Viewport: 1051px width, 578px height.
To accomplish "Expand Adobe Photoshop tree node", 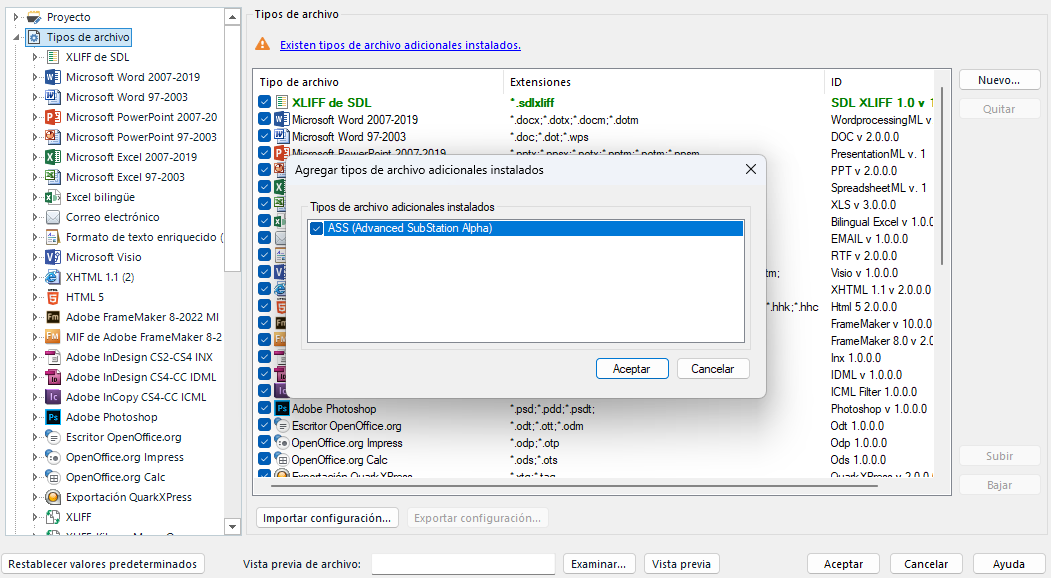I will point(35,417).
